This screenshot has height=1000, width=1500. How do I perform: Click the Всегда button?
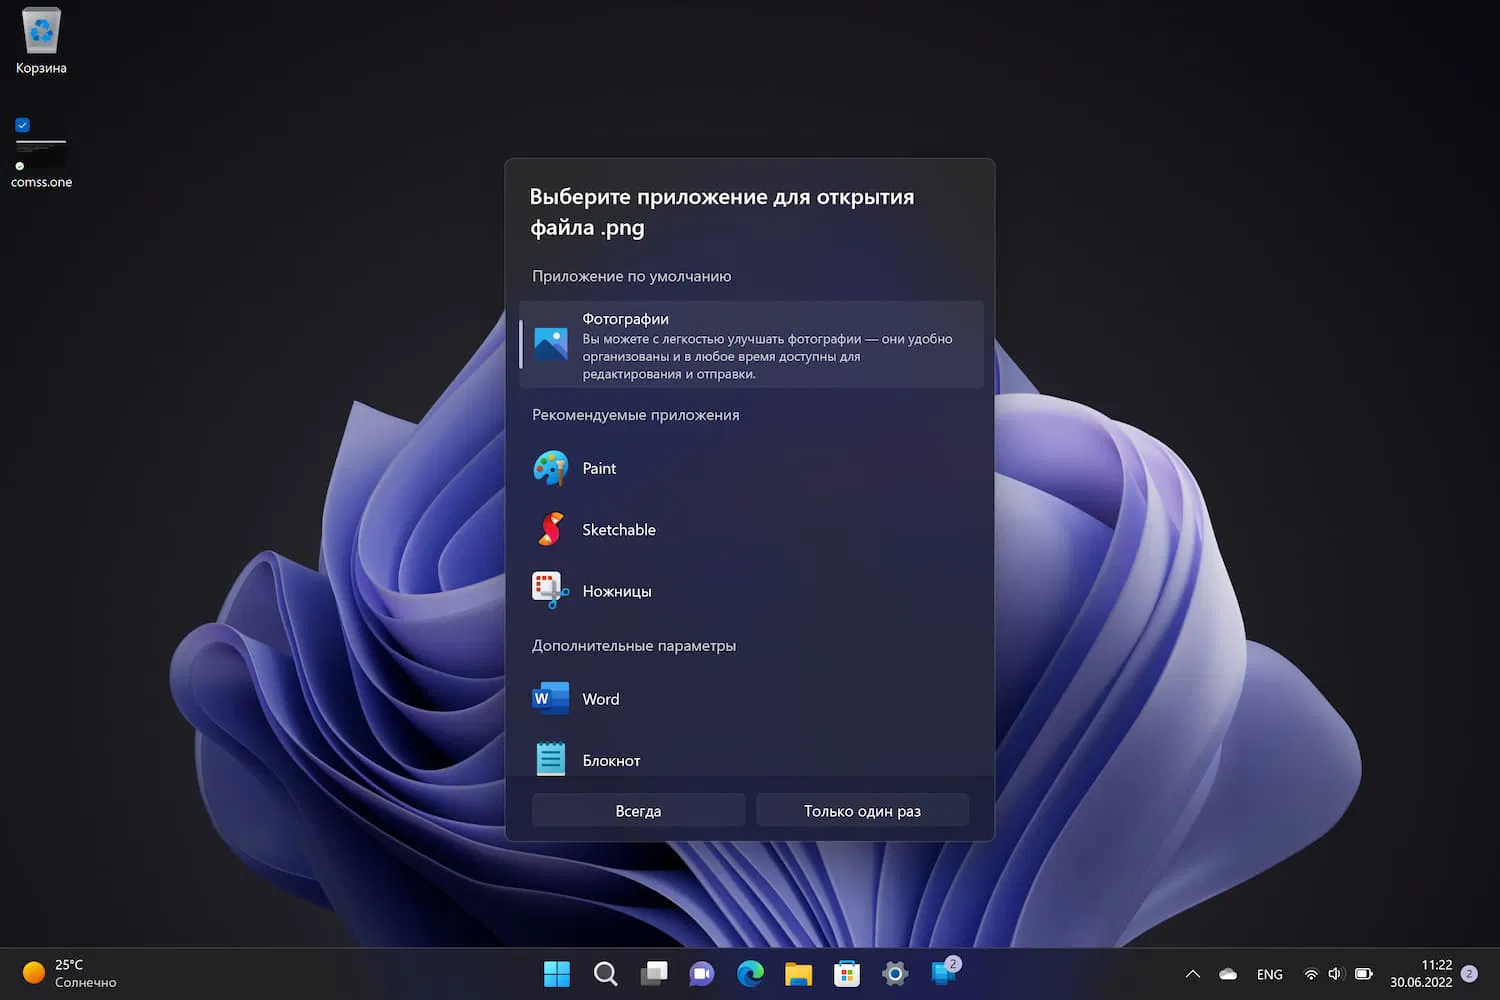[638, 811]
